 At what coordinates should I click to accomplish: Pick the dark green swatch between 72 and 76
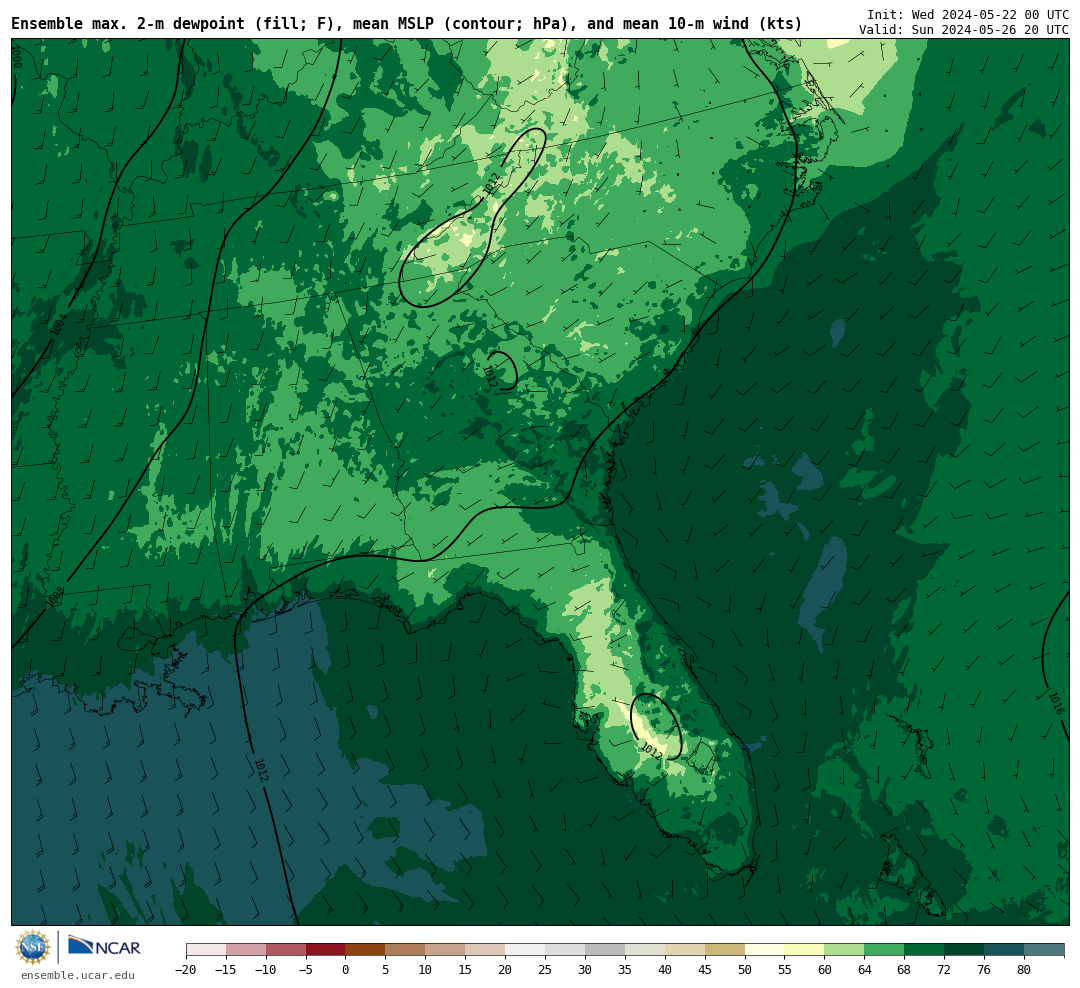(x=965, y=949)
